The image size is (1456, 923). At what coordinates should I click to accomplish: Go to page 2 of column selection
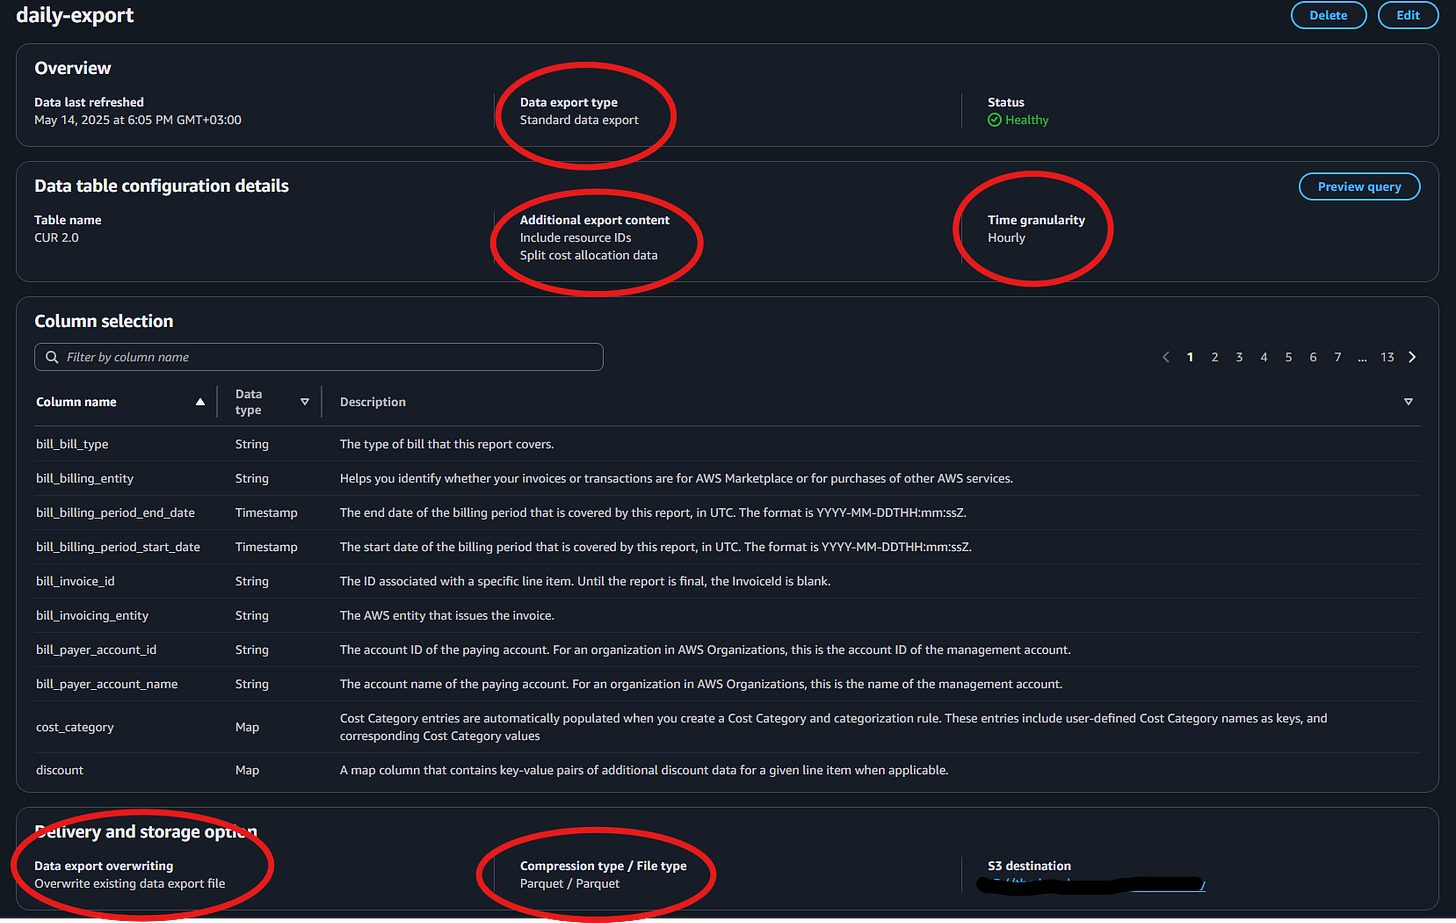(x=1214, y=356)
